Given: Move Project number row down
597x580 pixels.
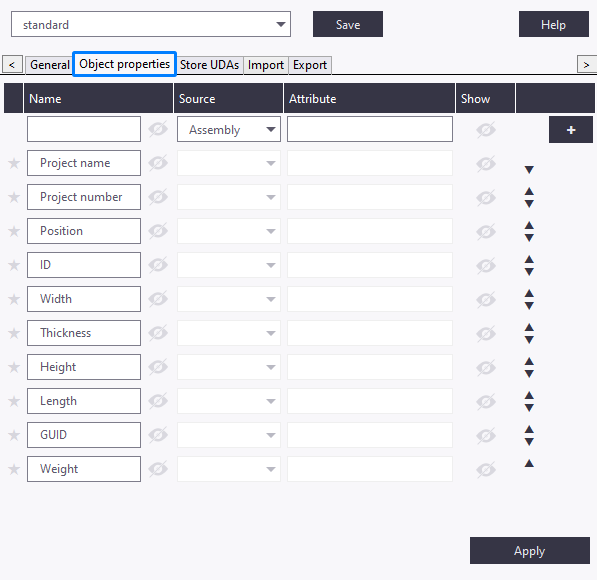Looking at the screenshot, I should click(529, 204).
